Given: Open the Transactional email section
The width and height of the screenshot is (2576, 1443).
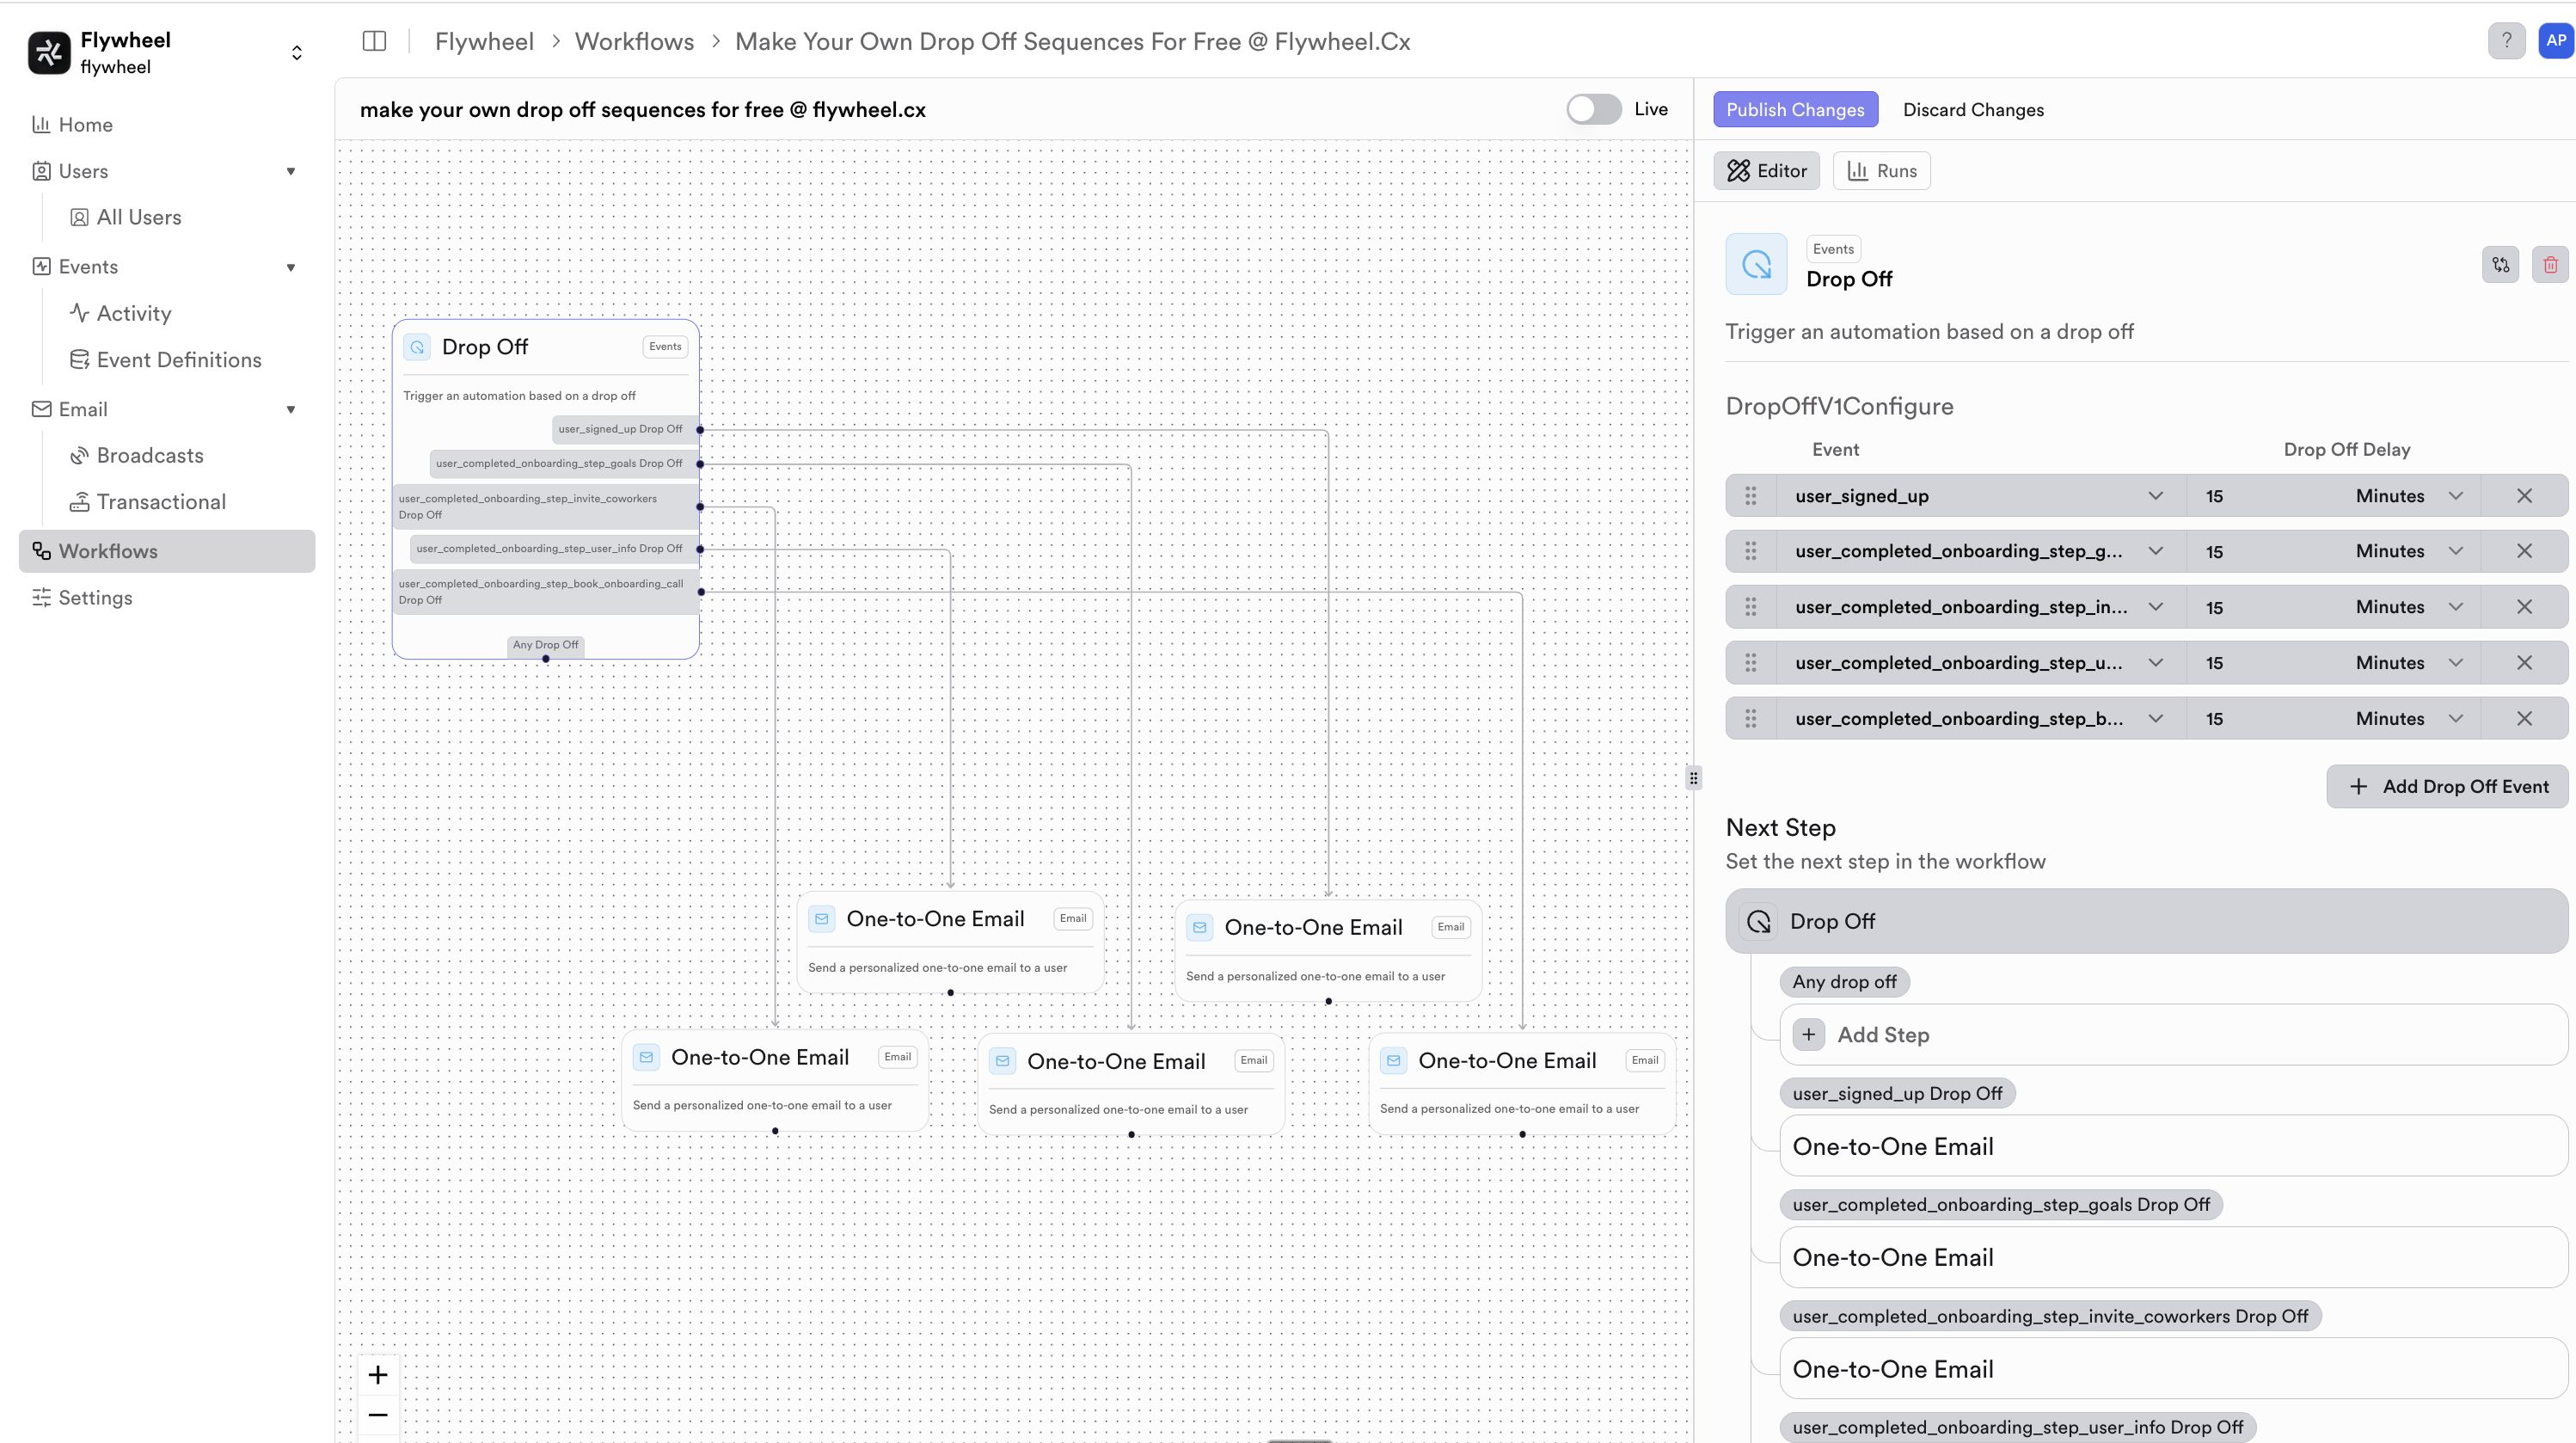Looking at the screenshot, I should tap(161, 501).
